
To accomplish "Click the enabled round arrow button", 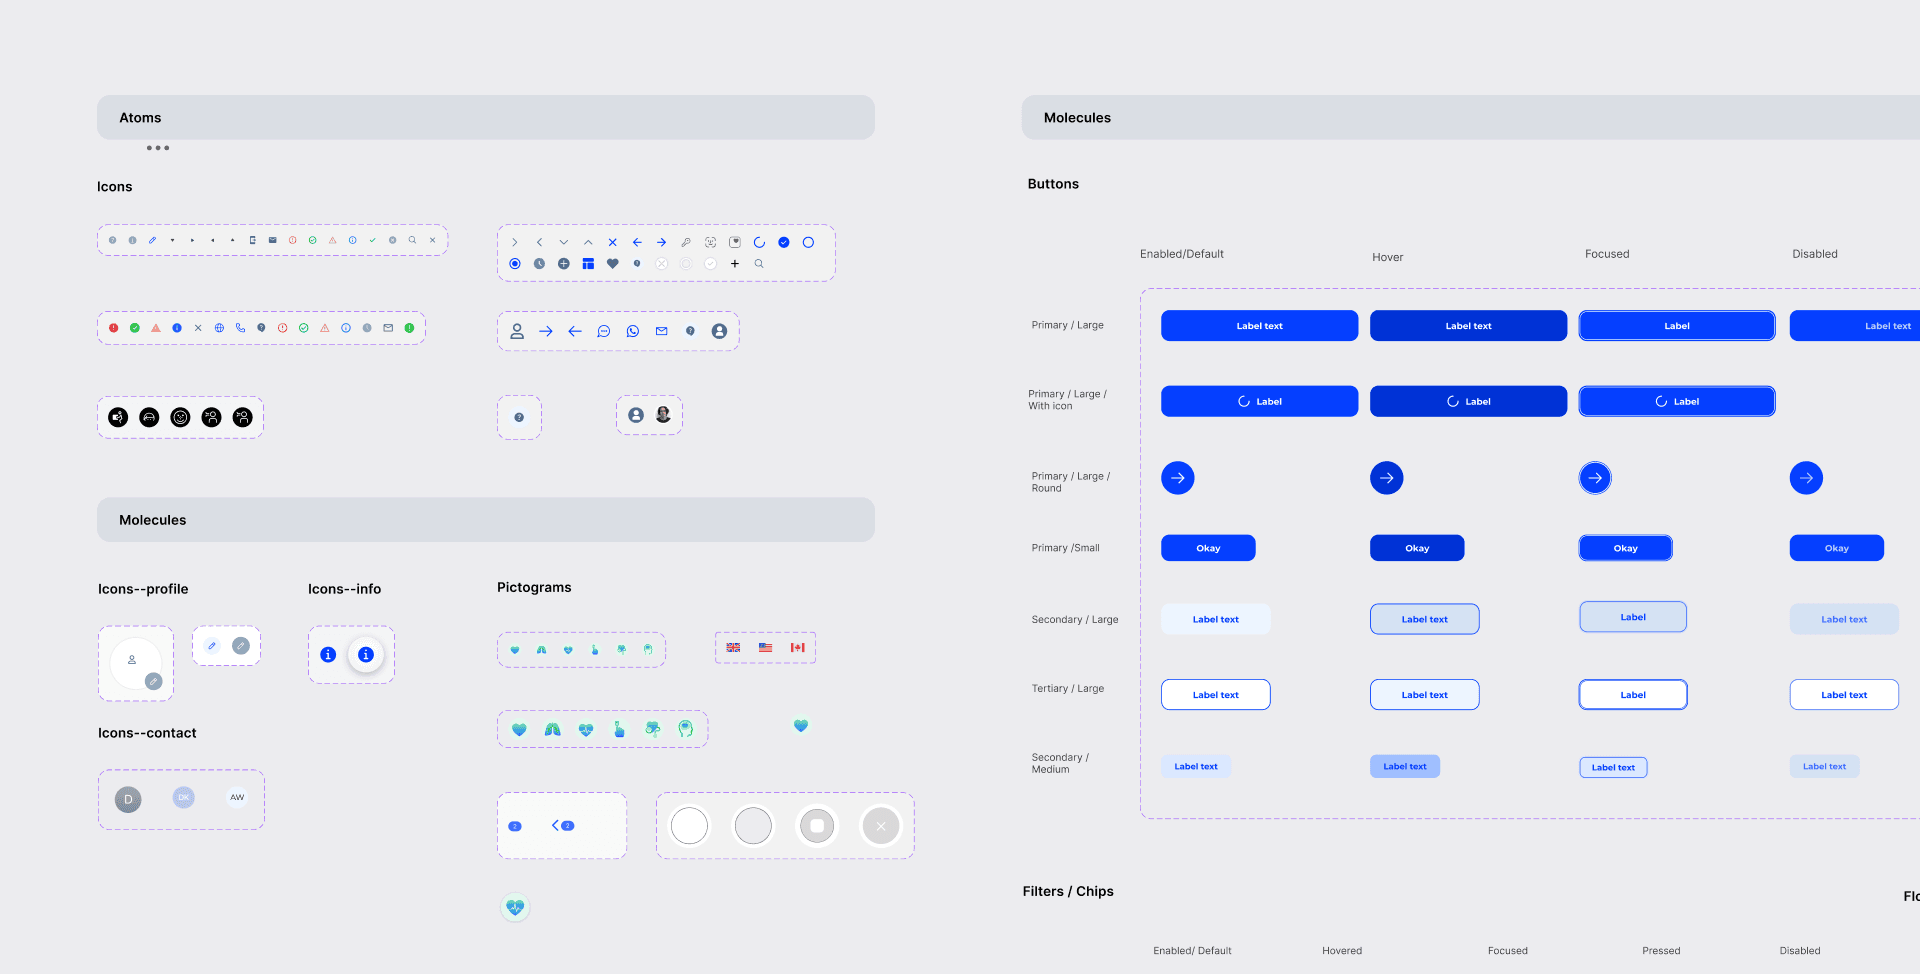I will [x=1178, y=478].
